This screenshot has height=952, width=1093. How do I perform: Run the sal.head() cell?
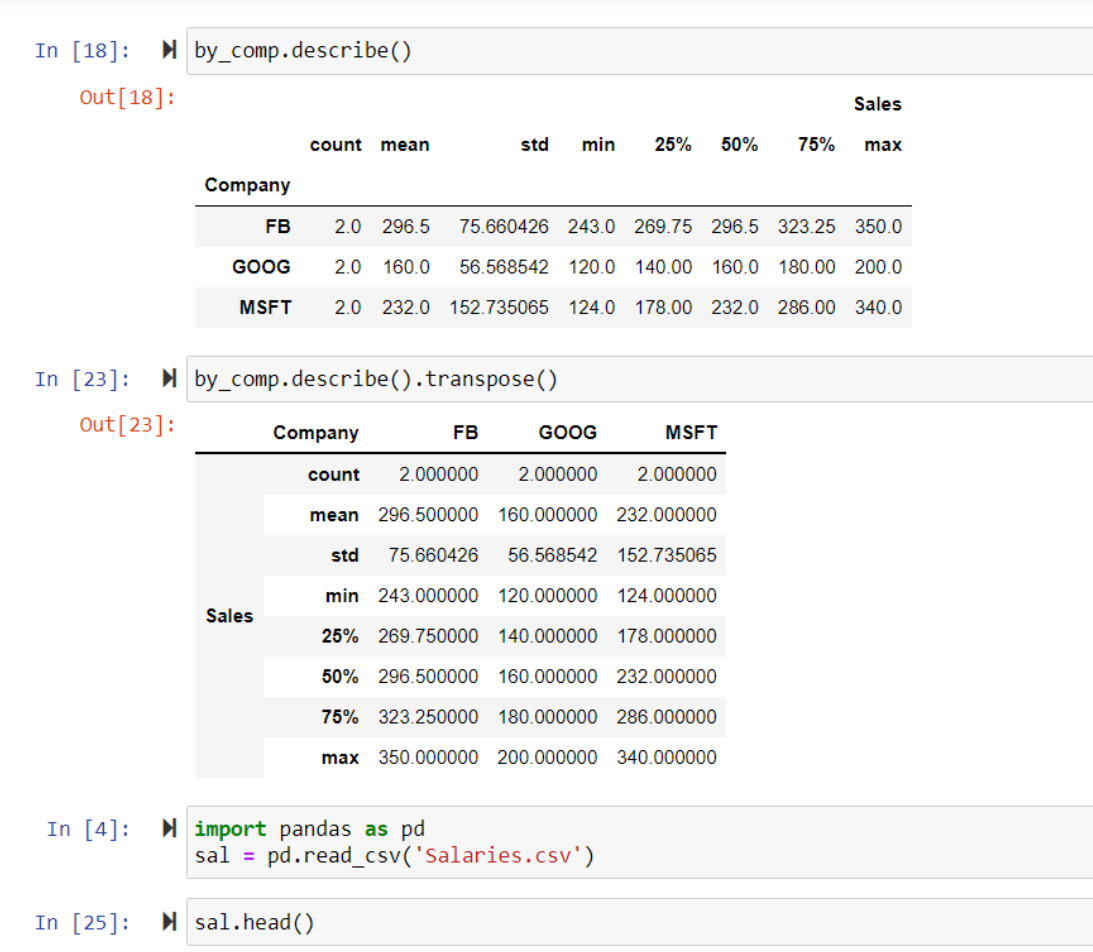[x=168, y=921]
